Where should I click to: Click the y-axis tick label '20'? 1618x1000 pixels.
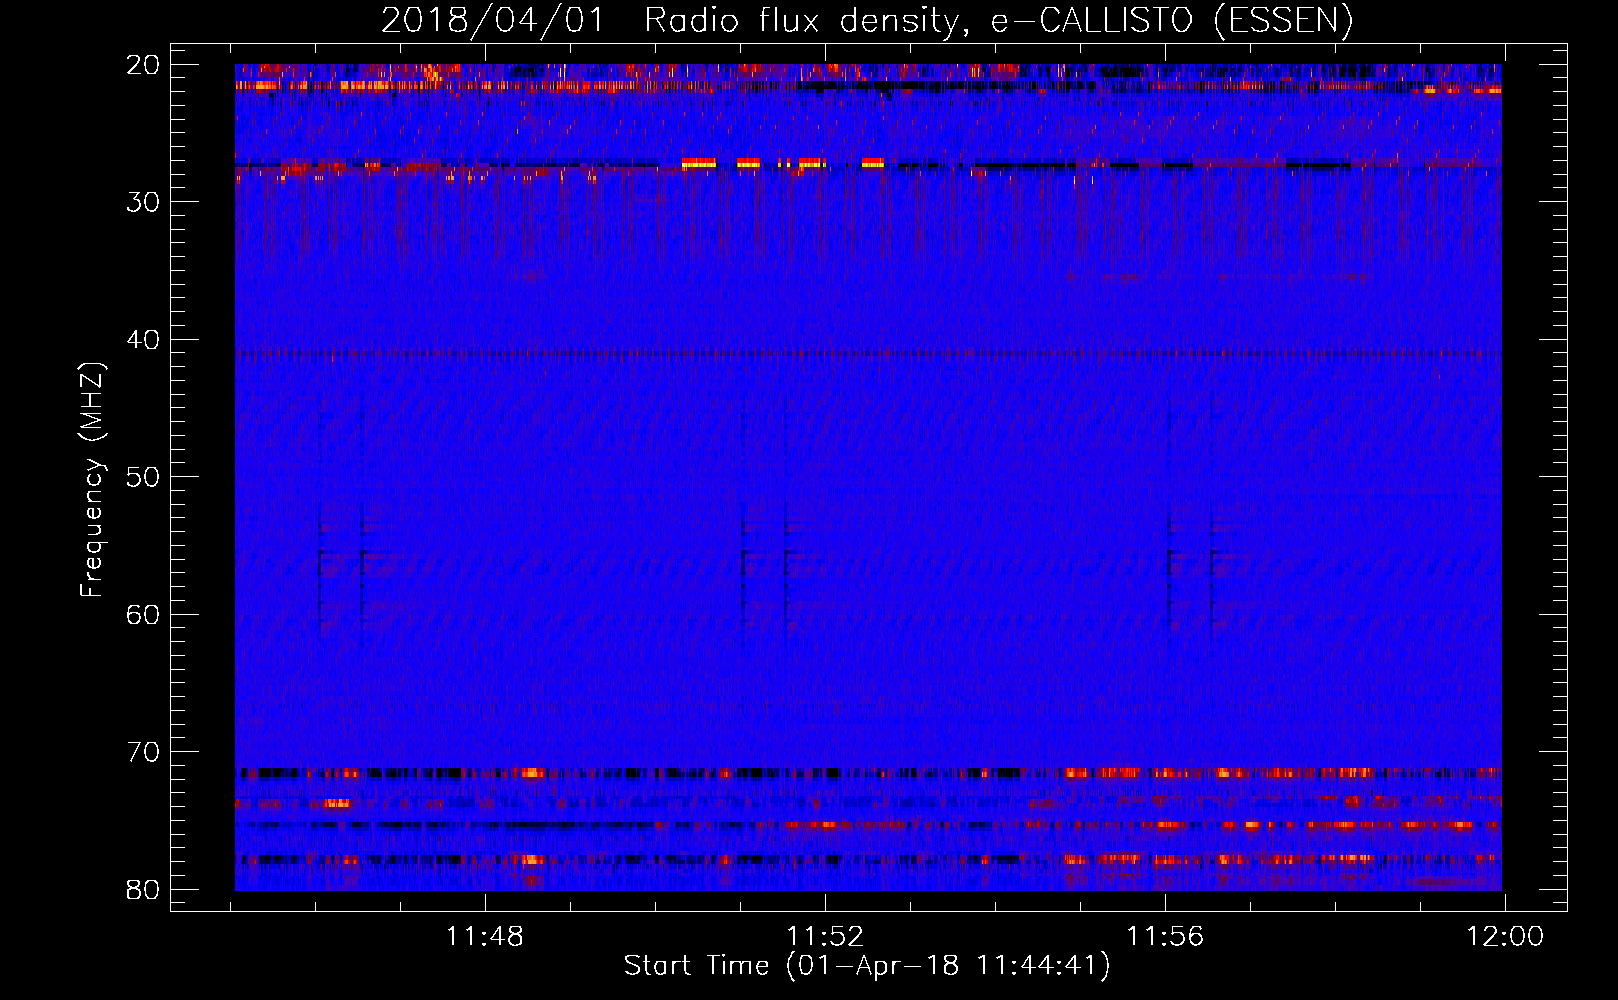click(144, 65)
